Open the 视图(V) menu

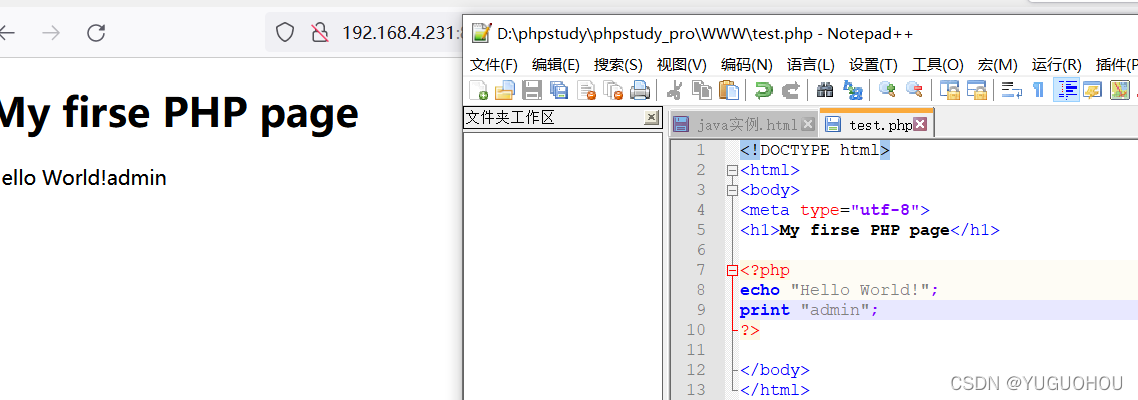point(681,65)
